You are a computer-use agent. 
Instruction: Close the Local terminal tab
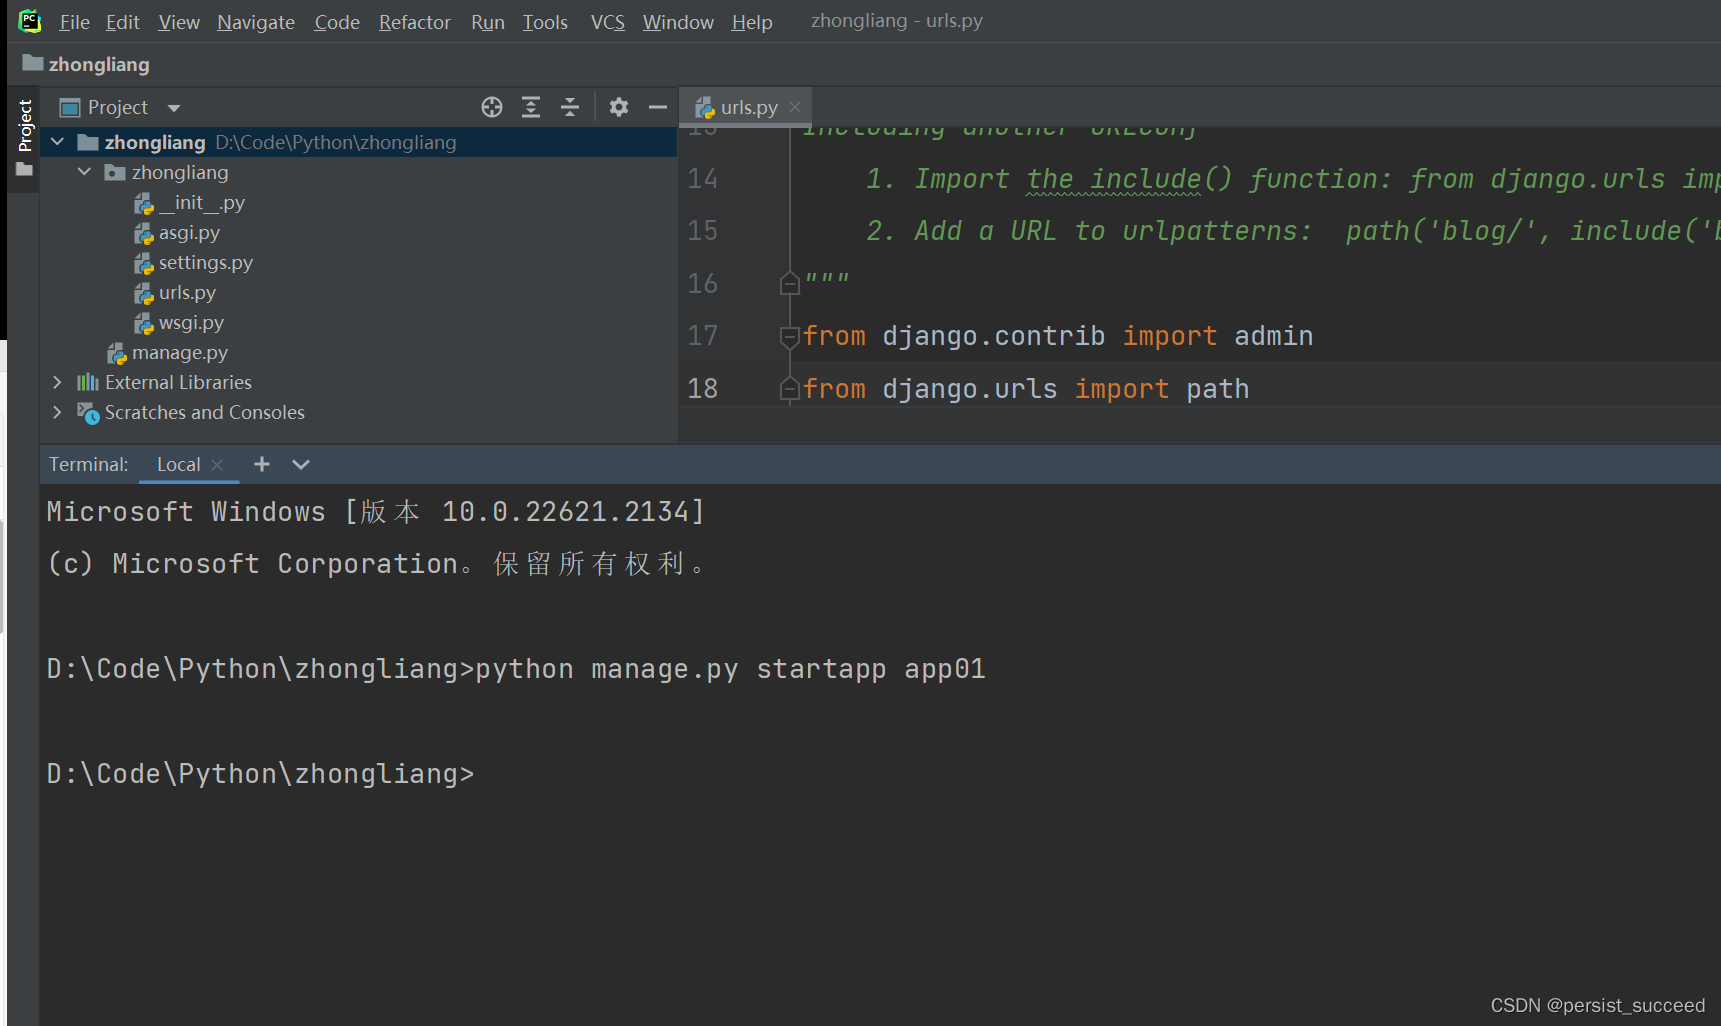tap(217, 464)
